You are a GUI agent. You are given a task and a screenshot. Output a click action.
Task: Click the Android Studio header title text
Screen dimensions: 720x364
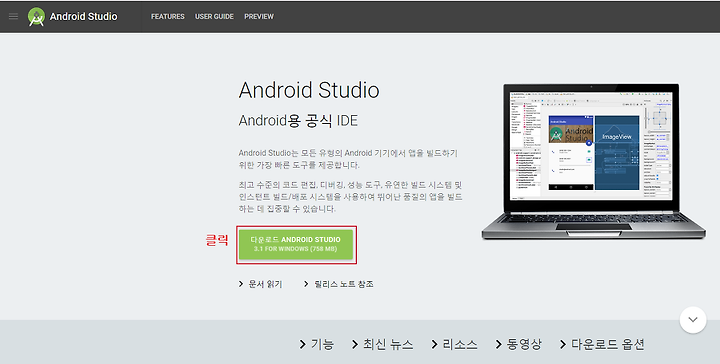(x=84, y=17)
